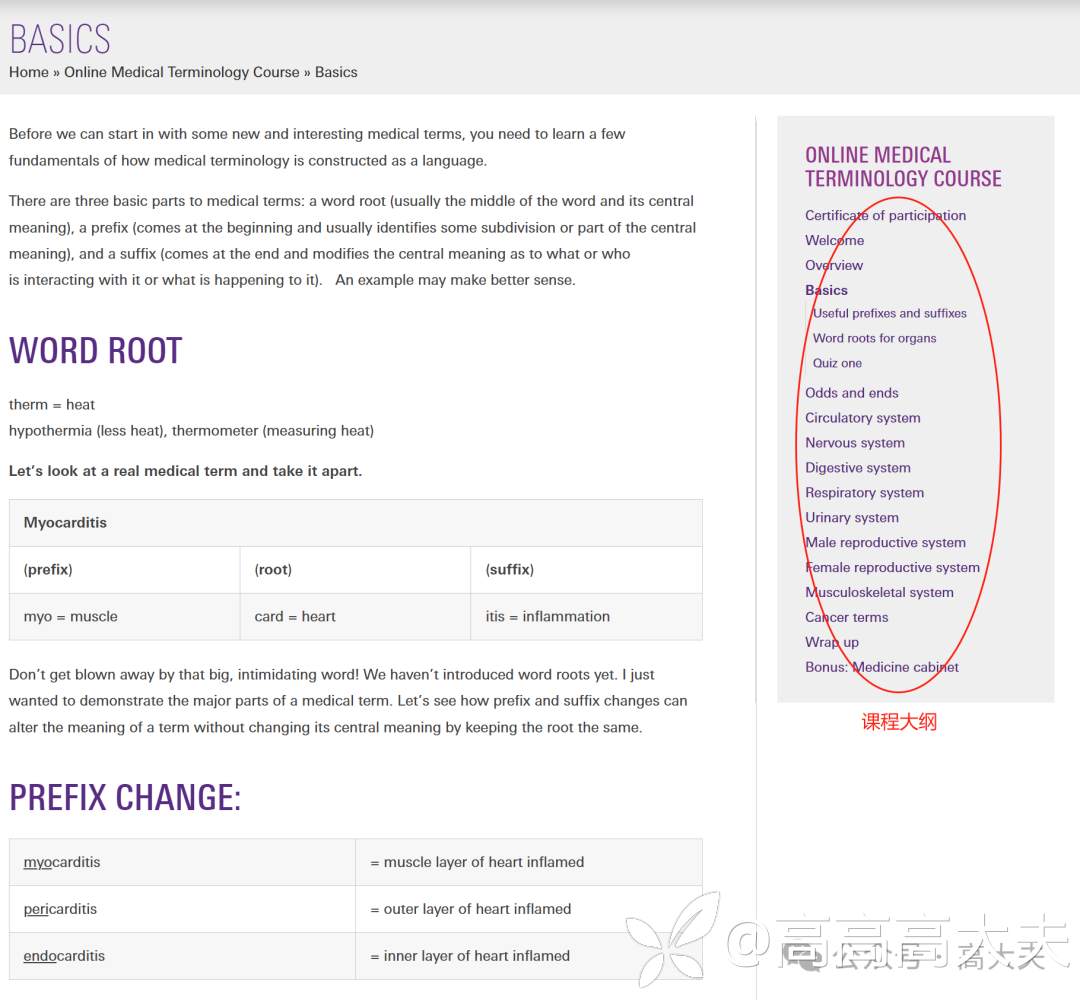Open the Nervous system lesson
Image resolution: width=1080 pixels, height=1000 pixels.
point(855,443)
